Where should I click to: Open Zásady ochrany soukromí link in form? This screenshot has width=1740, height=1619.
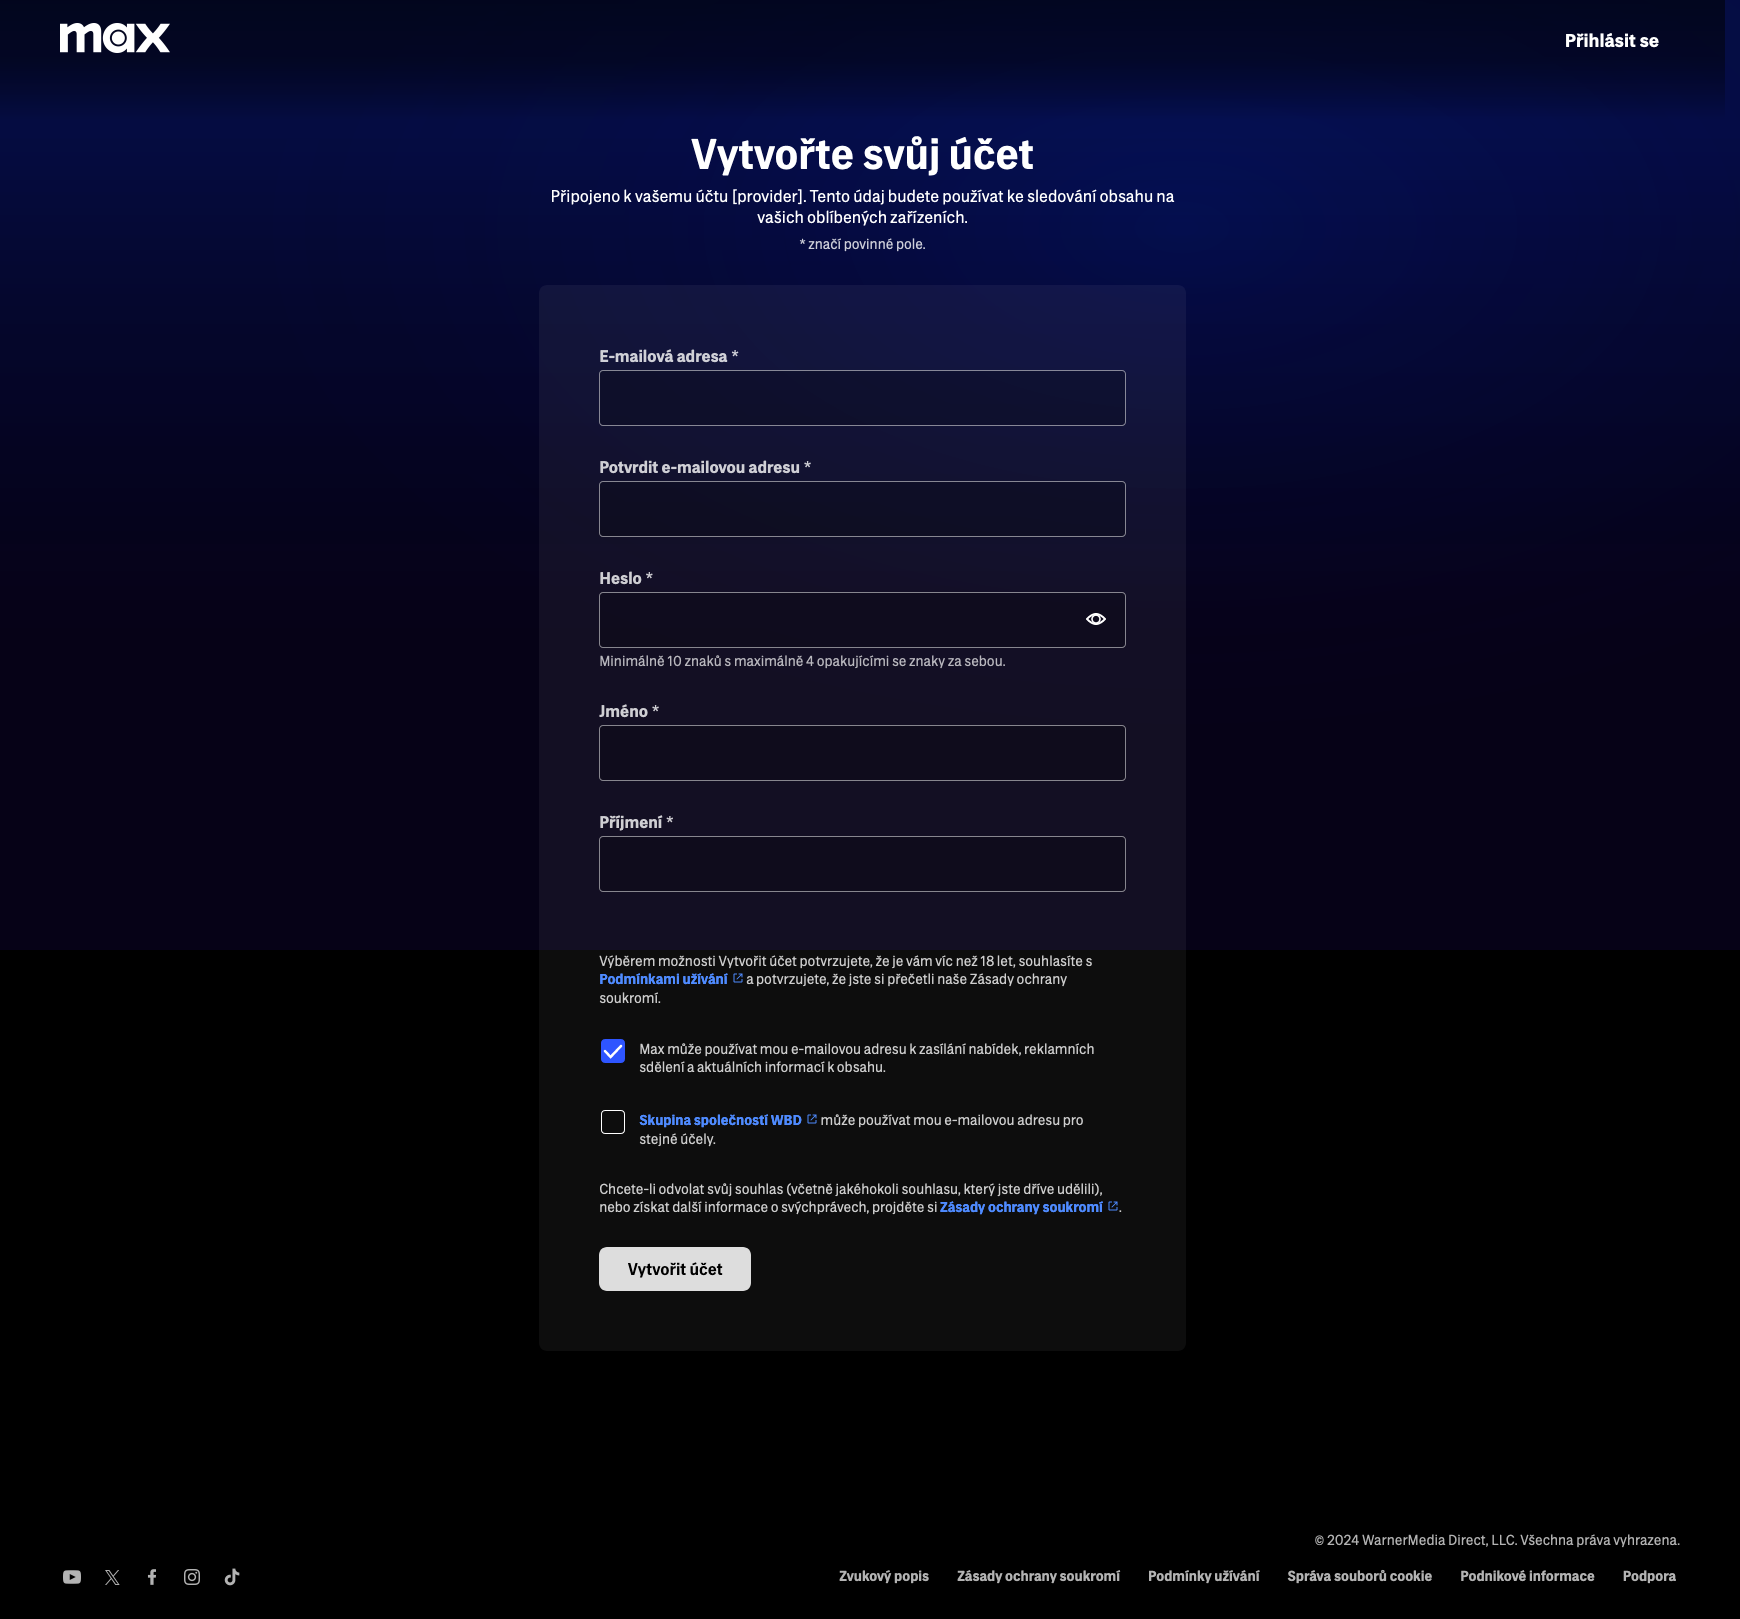point(1021,1208)
